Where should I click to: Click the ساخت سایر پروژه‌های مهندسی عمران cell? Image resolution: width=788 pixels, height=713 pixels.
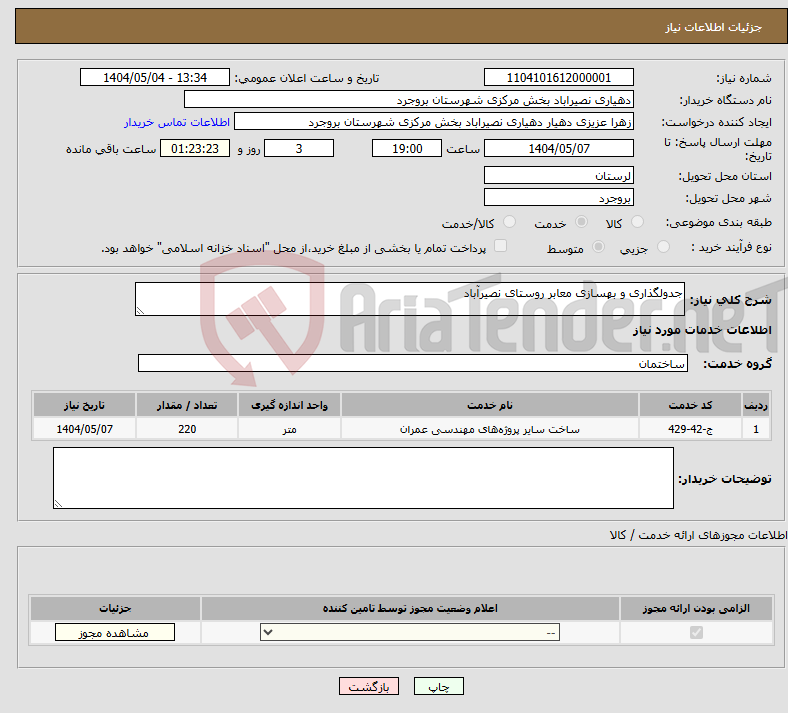(489, 429)
